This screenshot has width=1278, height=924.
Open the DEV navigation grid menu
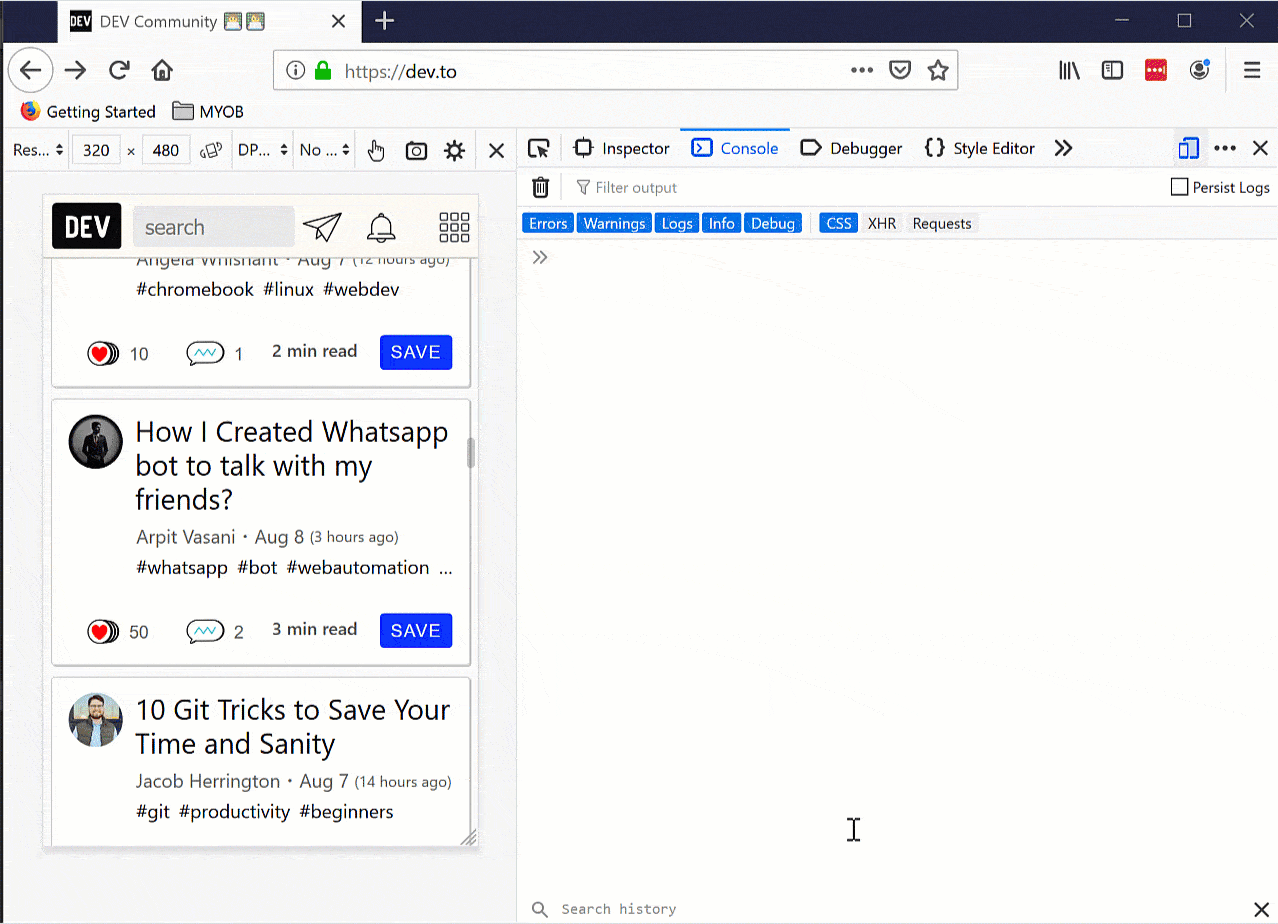(454, 227)
